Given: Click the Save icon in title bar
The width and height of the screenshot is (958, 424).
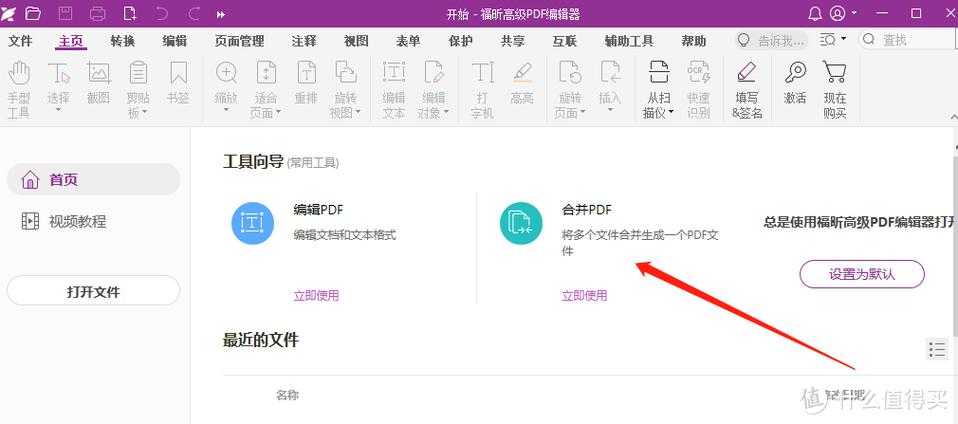Looking at the screenshot, I should click(65, 13).
